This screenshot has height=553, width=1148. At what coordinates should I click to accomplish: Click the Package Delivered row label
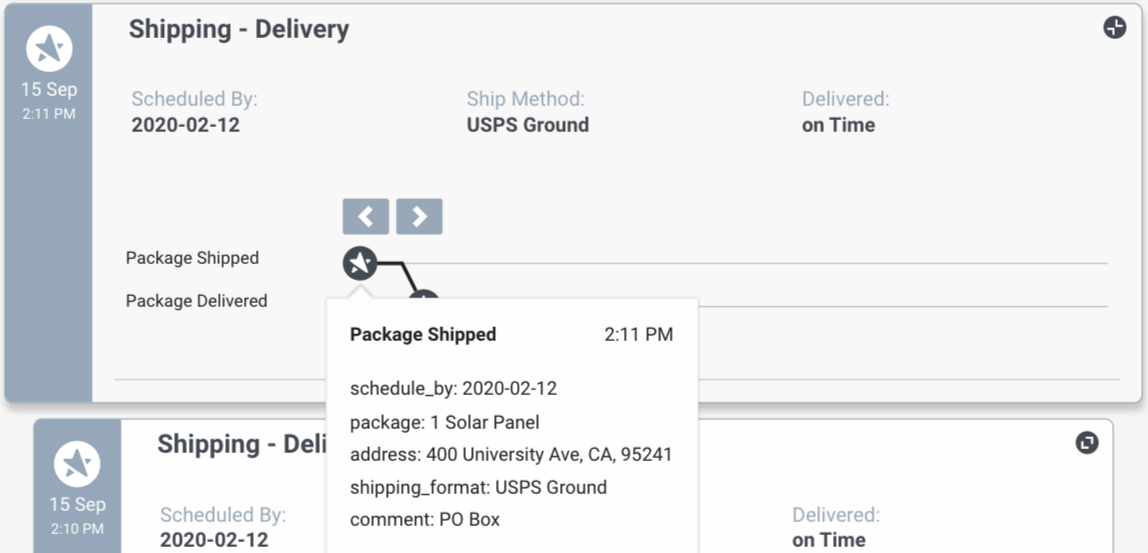tap(196, 301)
